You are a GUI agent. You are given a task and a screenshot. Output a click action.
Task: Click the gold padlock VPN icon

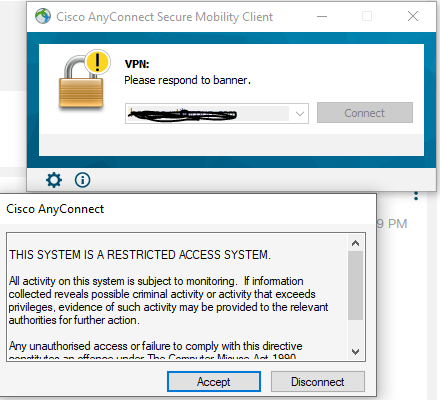(81, 82)
